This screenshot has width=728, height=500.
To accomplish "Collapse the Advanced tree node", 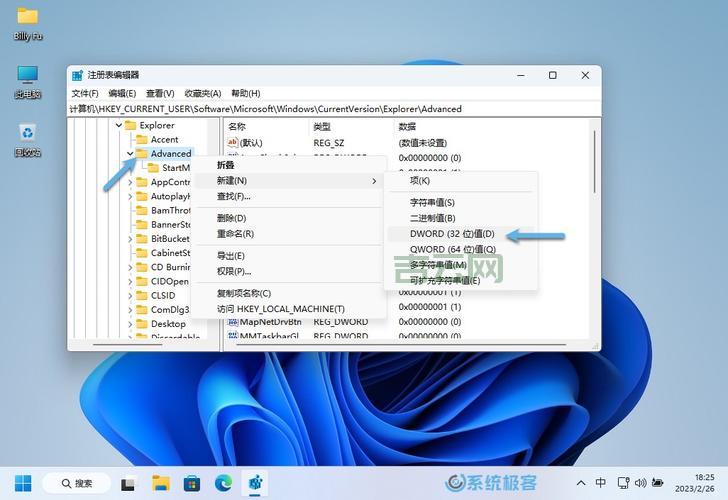I will click(130, 153).
